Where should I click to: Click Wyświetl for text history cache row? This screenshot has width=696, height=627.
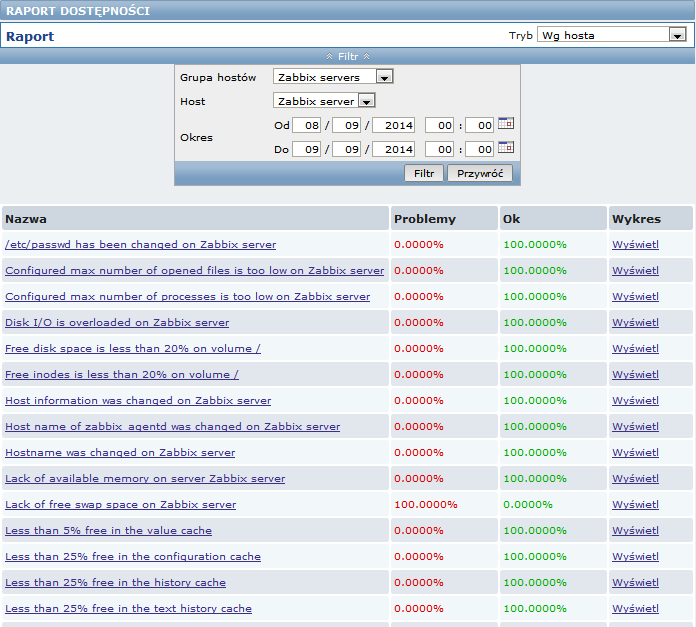[x=635, y=609]
